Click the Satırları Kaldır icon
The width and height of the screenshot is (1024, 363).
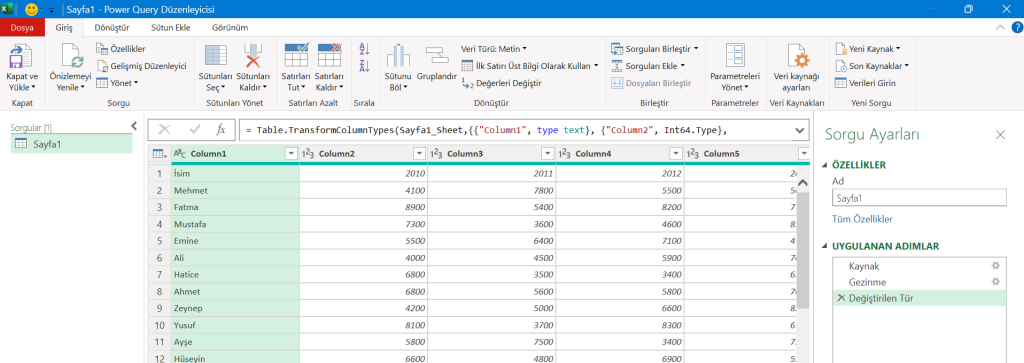(x=330, y=56)
